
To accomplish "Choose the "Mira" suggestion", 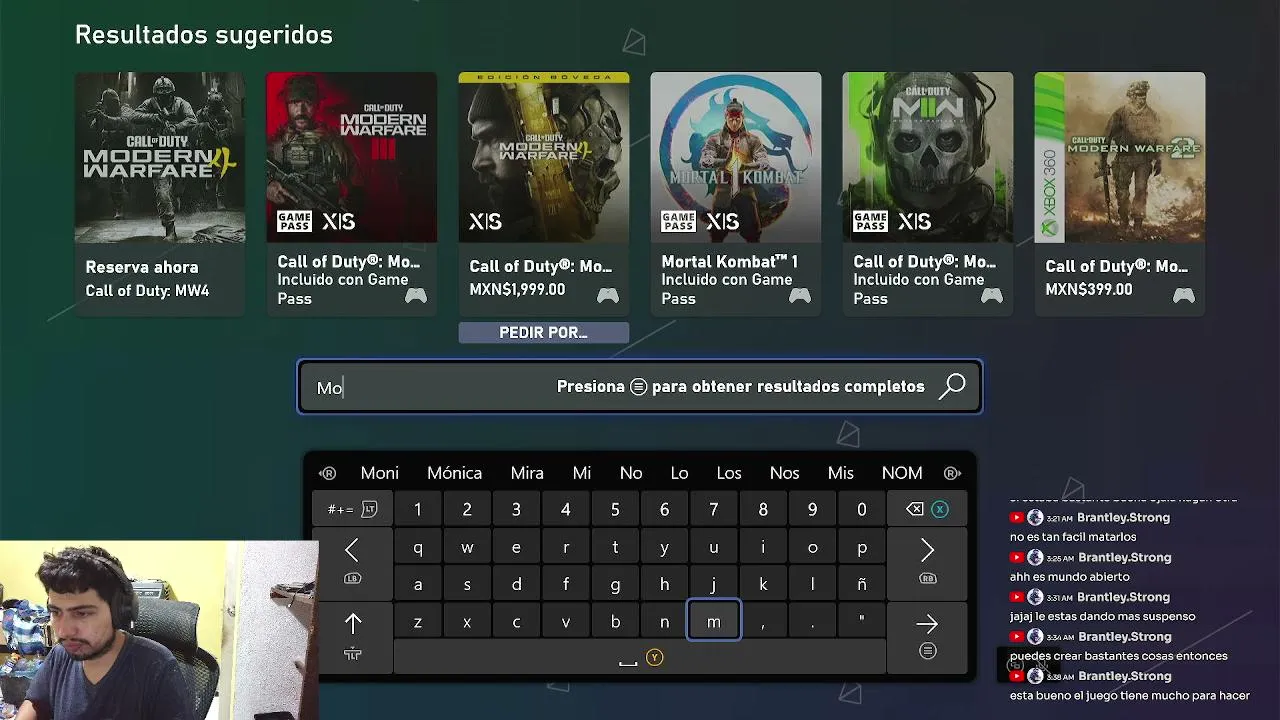I will point(527,473).
